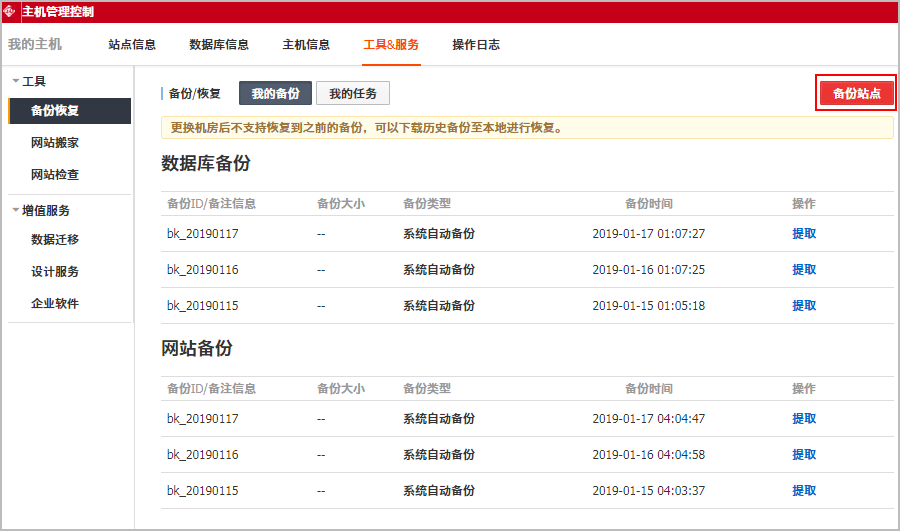
Task: Select bk_20190117 in 数据库备份 table
Action: (203, 234)
